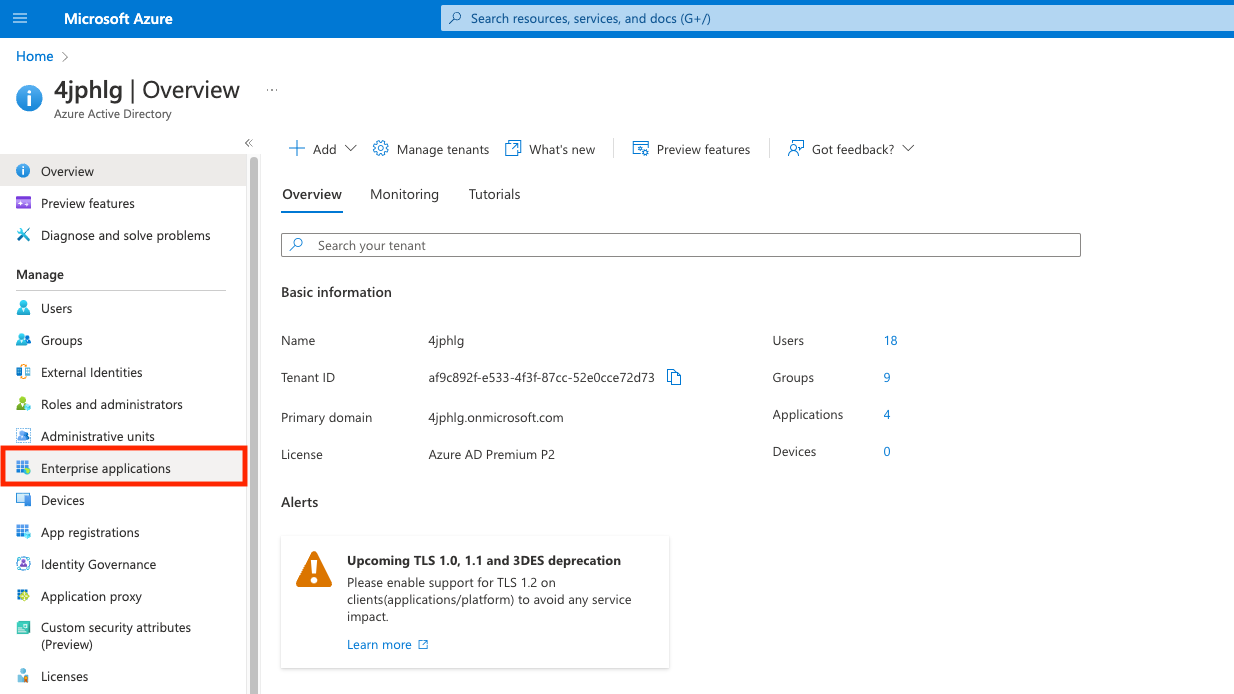Viewport: 1234px width, 694px height.
Task: Click the Enterprise applications grid icon
Action: click(23, 468)
